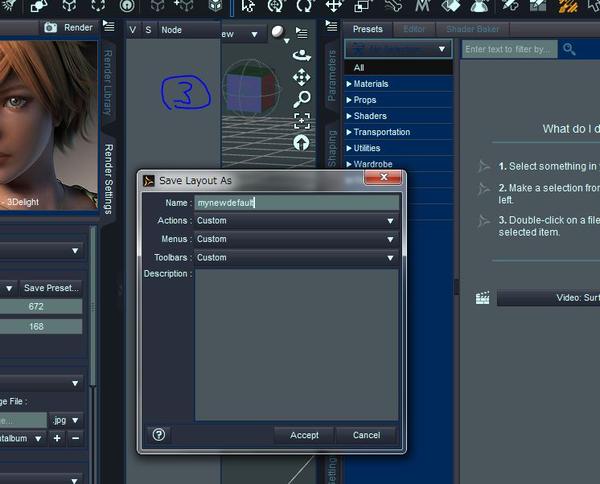The image size is (600, 484).
Task: Select the Node Selection arrow tool
Action: pyautogui.click(x=248, y=6)
